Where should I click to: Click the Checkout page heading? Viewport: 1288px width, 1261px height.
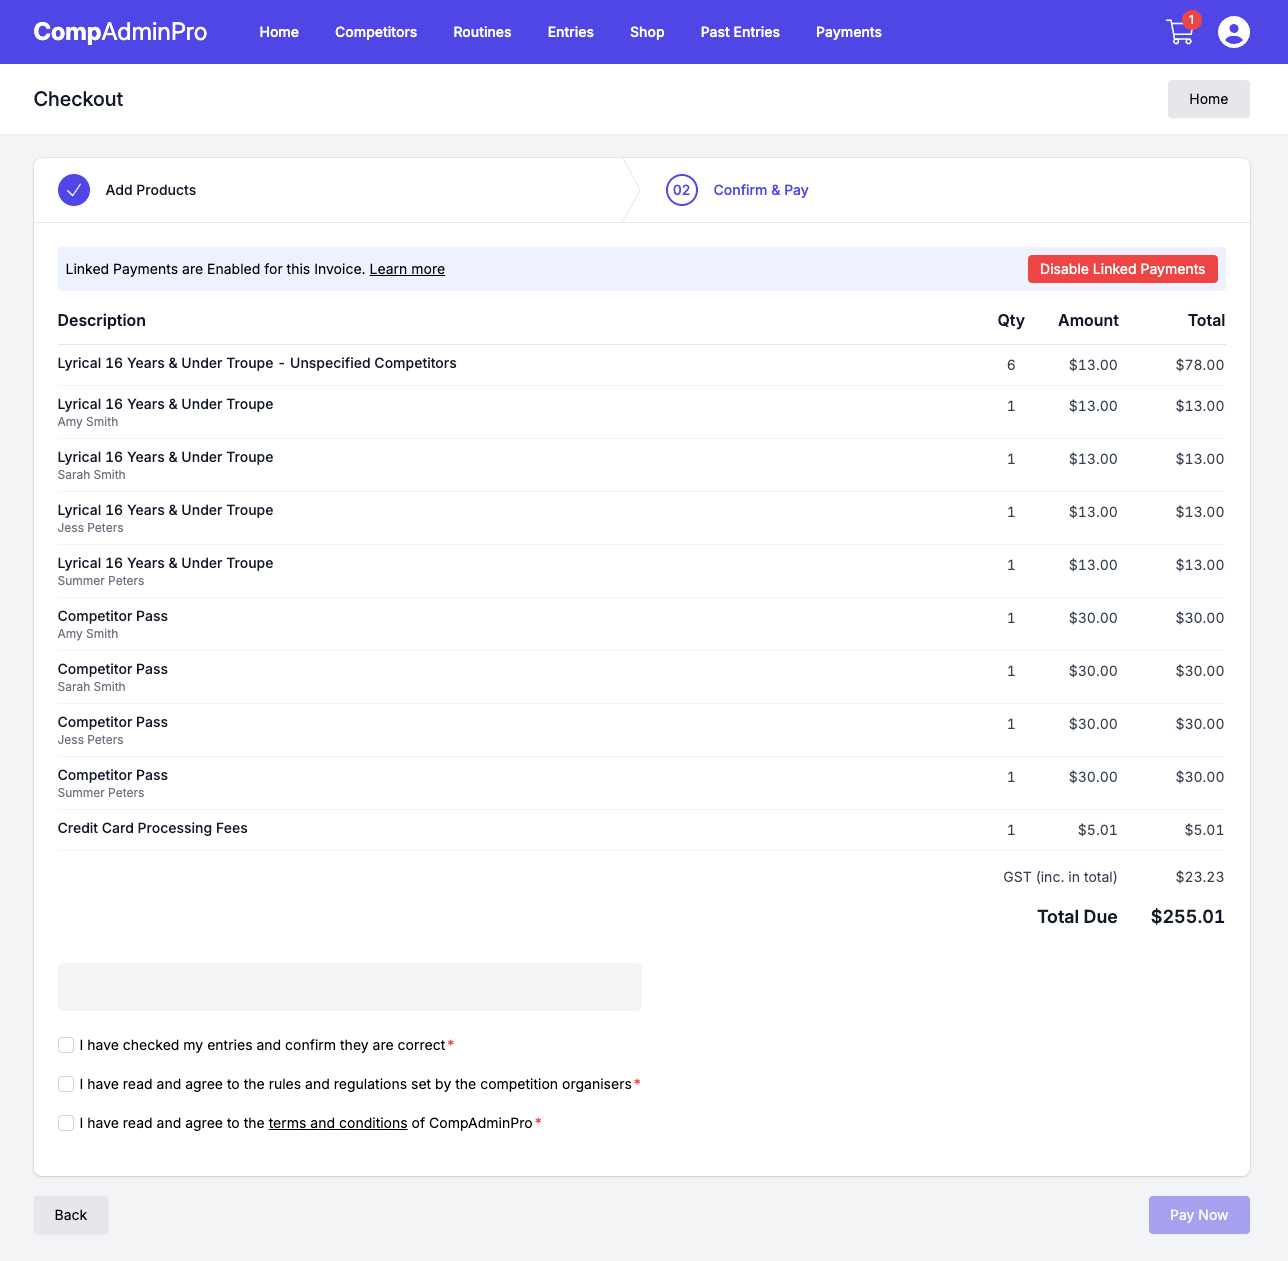coord(78,99)
